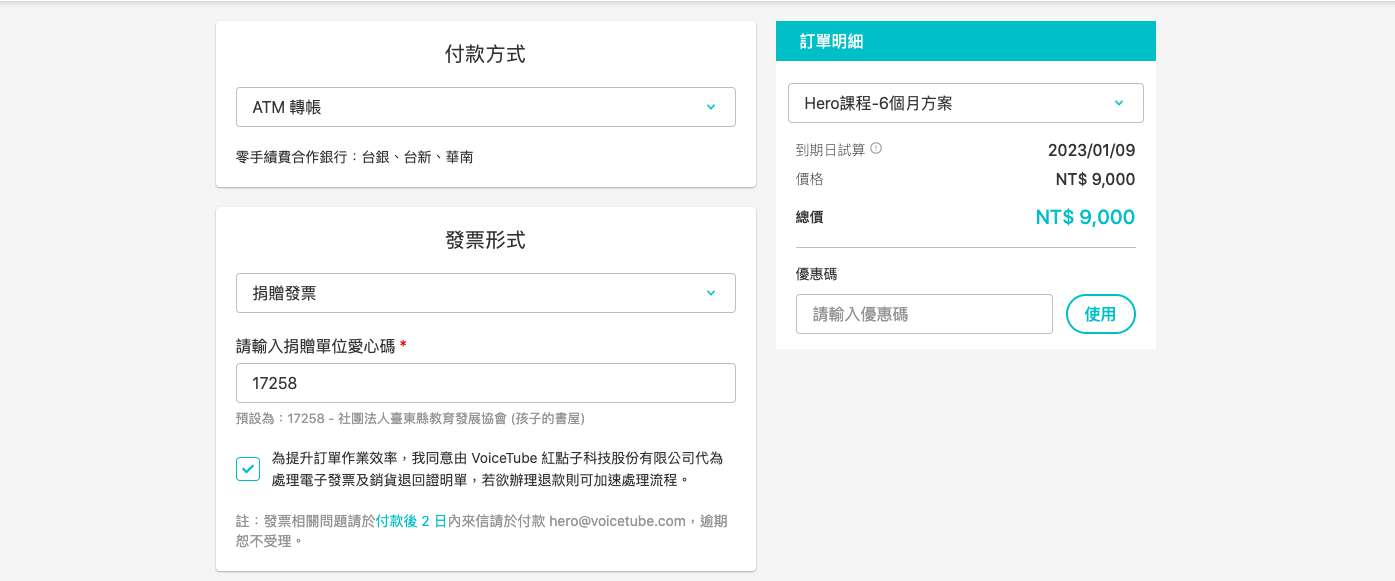Click the 付款後 2 日 link
Screen dimensions: 1395x581
(411, 521)
